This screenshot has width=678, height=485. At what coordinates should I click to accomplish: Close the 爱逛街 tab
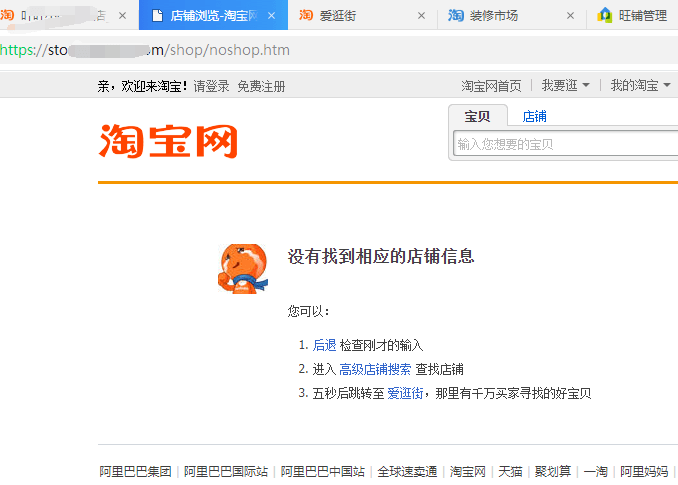pyautogui.click(x=421, y=16)
